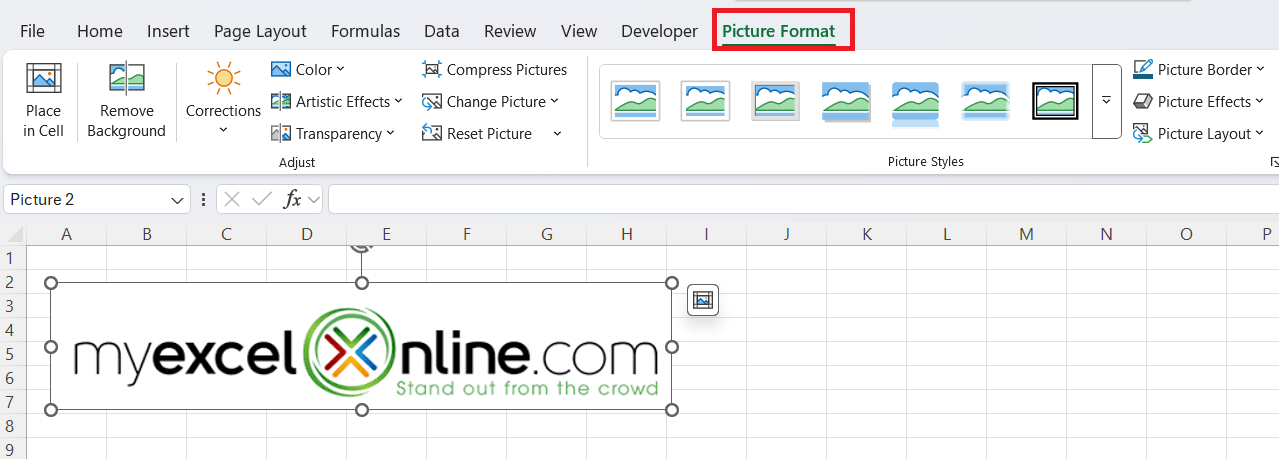Apply the sixth soft-edge picture style

coord(986,101)
